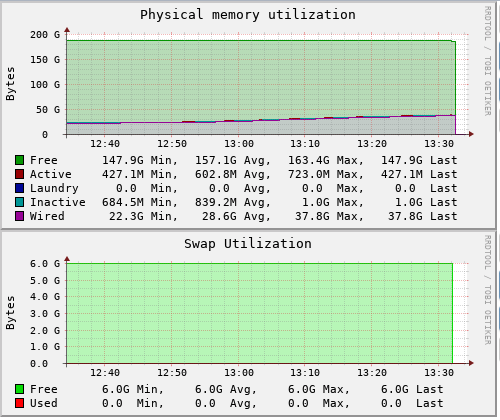Click the red Used swatch in swap legend
Screen dimensions: 500x420
pos(19,403)
